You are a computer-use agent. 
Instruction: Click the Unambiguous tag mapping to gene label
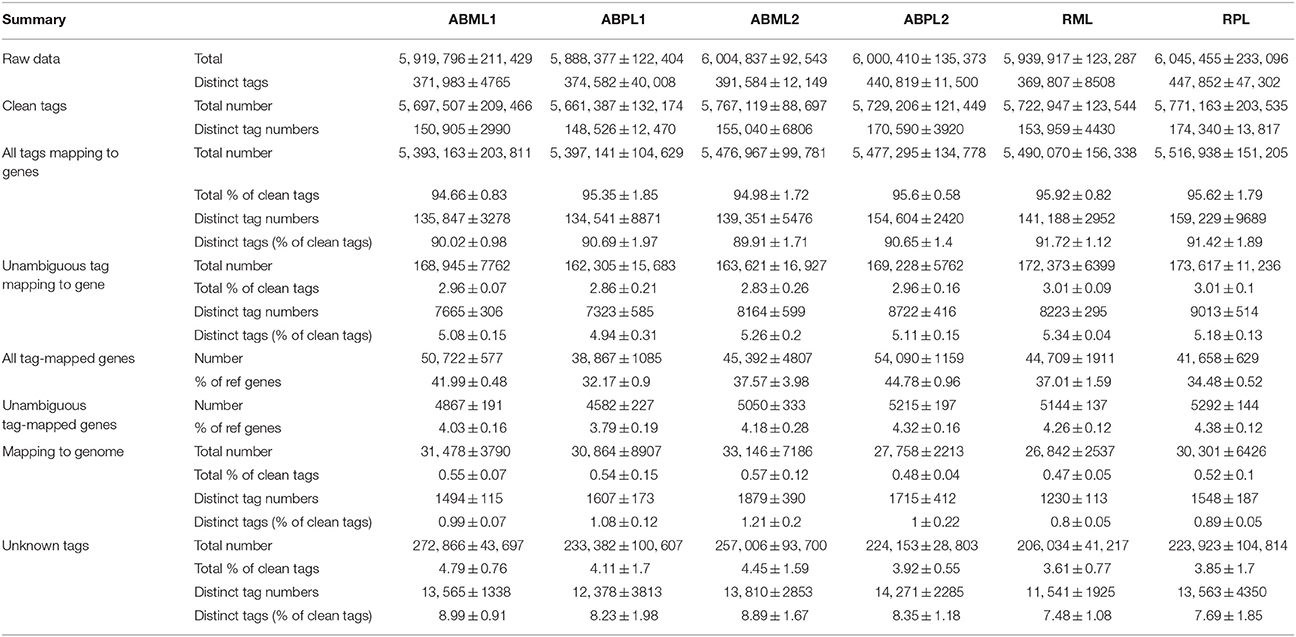[x=65, y=274]
